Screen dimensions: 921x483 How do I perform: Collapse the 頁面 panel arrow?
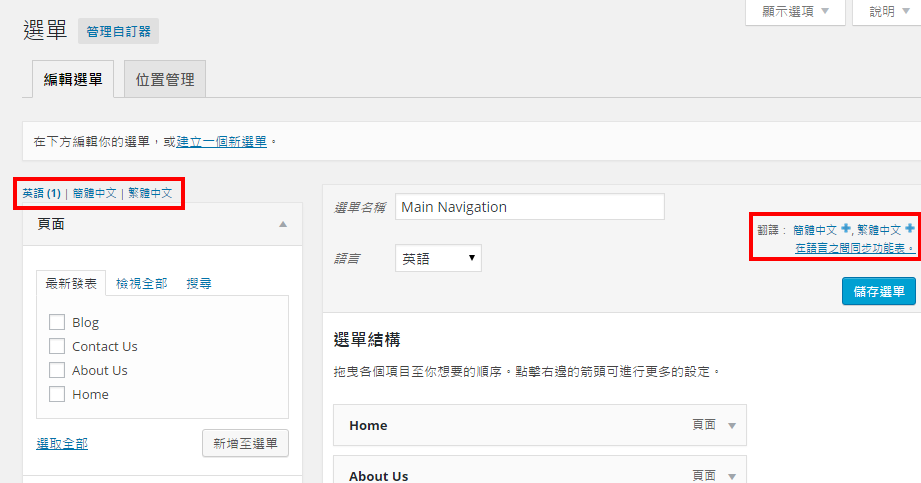click(283, 225)
